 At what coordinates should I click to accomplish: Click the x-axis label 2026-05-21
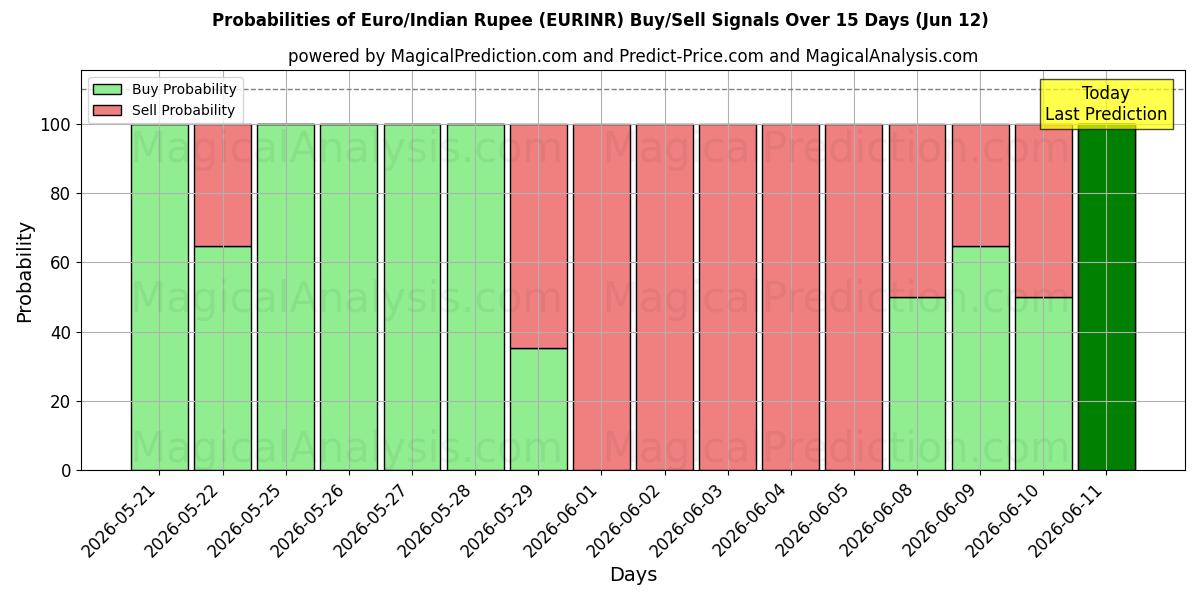[121, 518]
